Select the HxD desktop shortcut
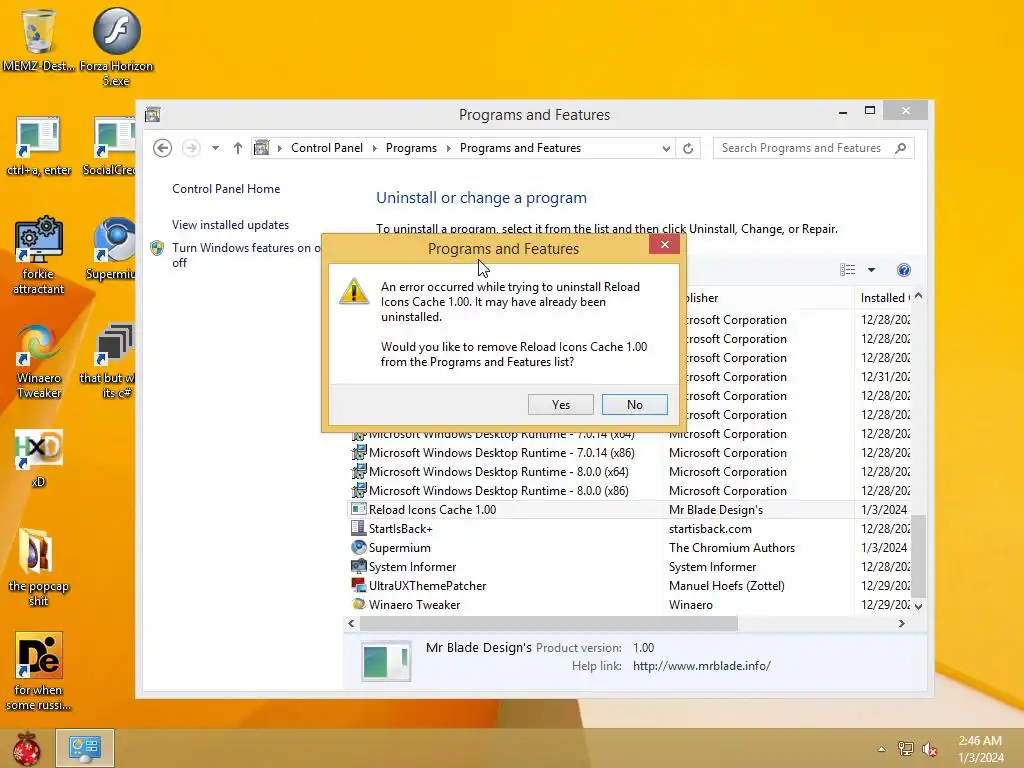 (39, 458)
